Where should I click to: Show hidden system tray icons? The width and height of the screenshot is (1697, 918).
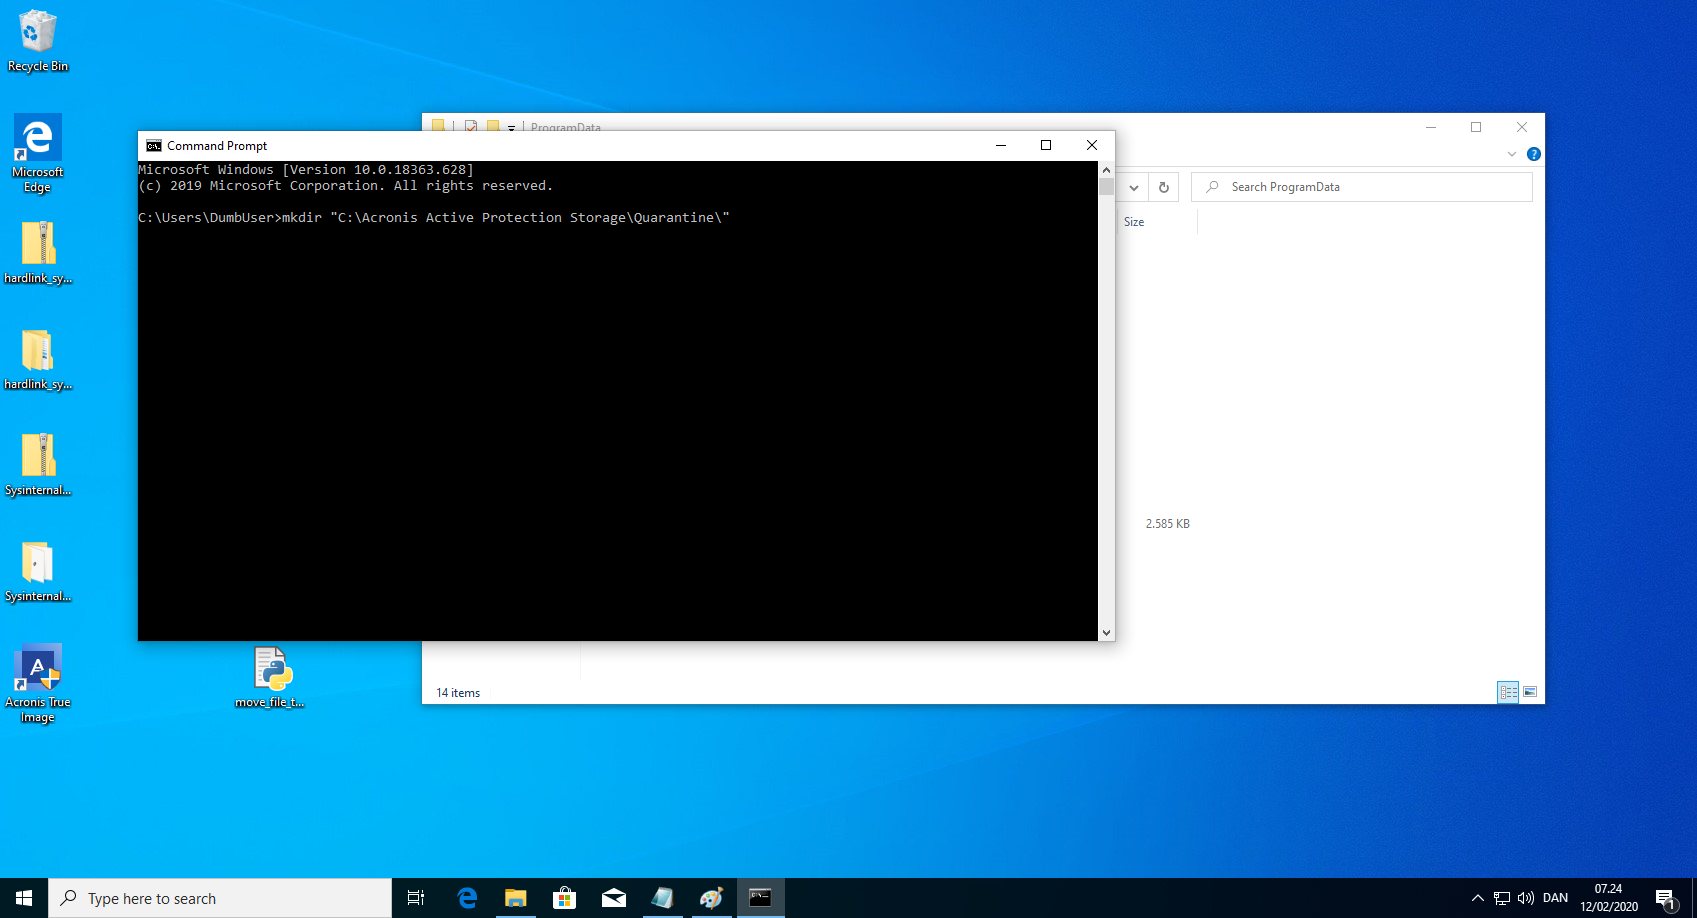pyautogui.click(x=1477, y=898)
